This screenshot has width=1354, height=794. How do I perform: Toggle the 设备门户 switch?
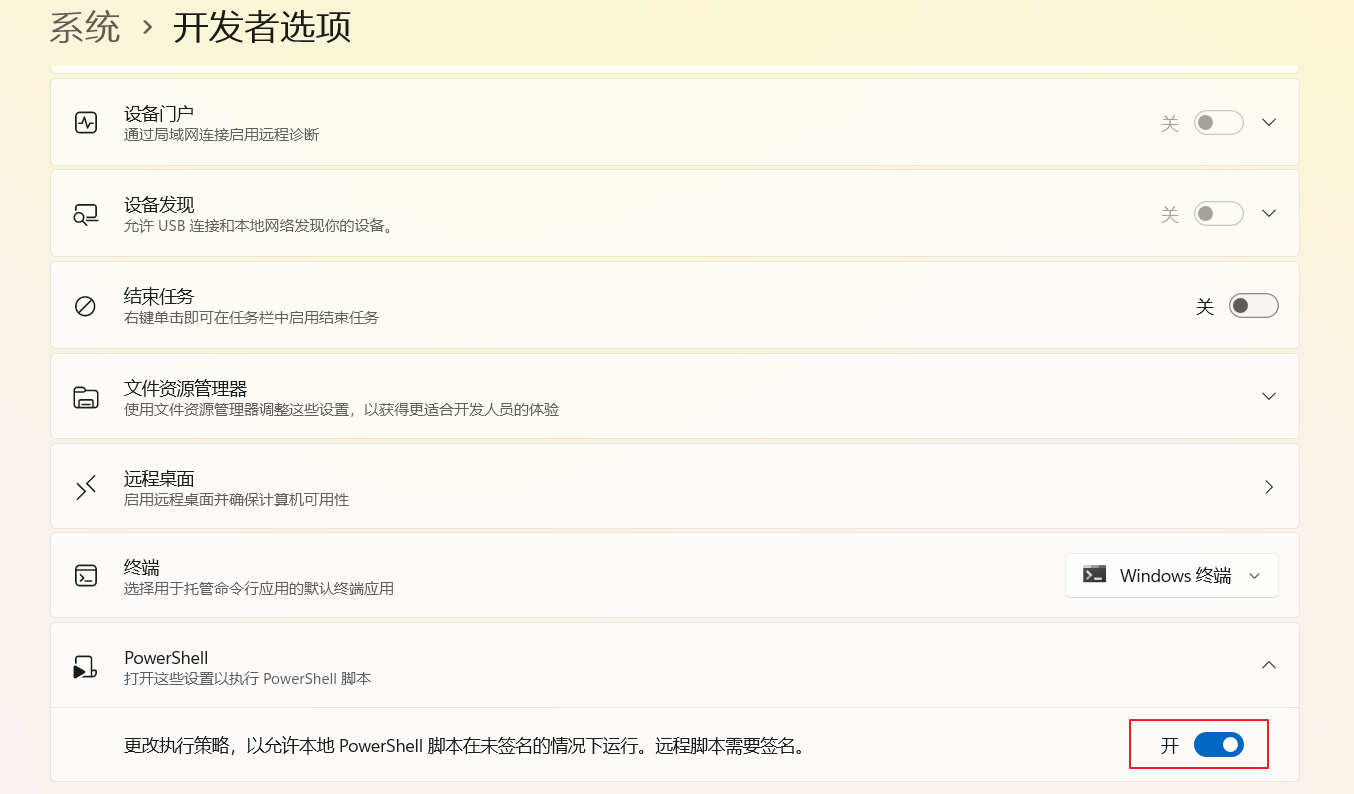click(1219, 122)
